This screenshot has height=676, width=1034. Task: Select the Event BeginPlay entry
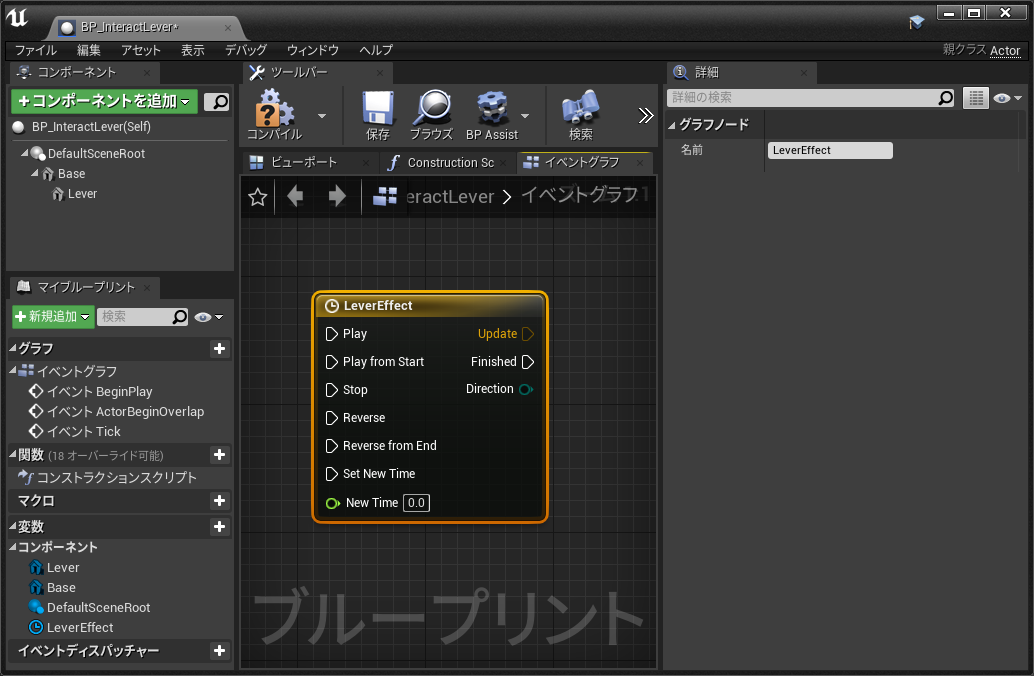pos(99,391)
